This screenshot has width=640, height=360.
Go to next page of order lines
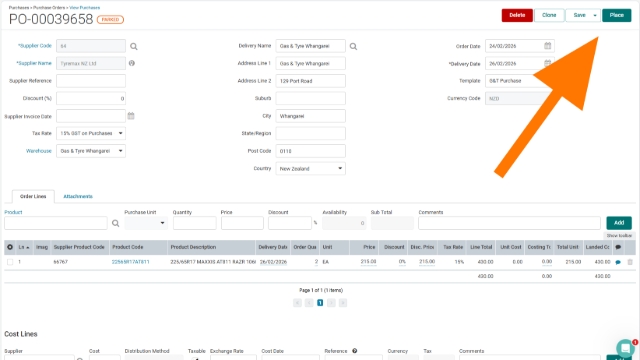click(331, 303)
